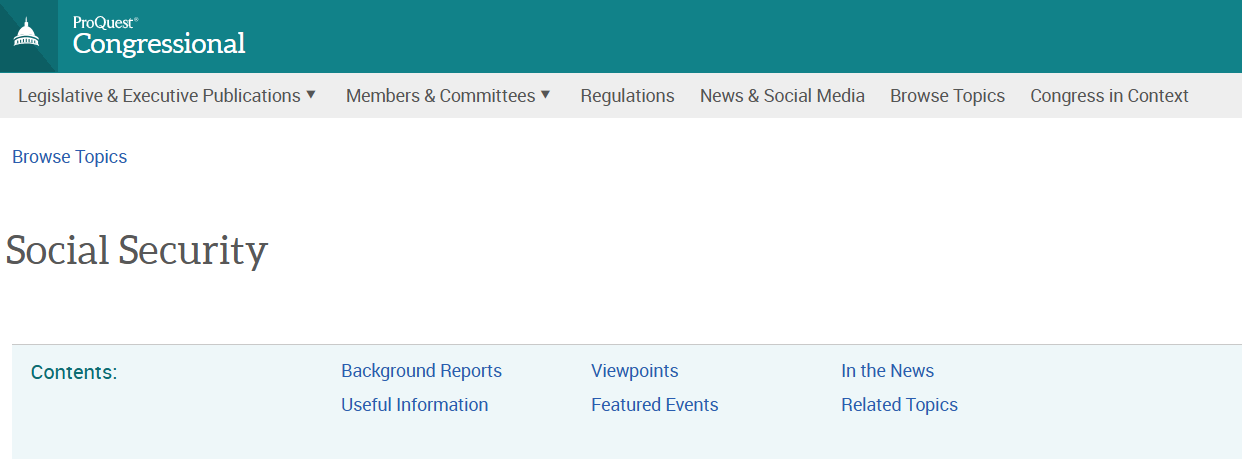Click the Social Security page heading
The image size is (1242, 465).
(x=137, y=251)
